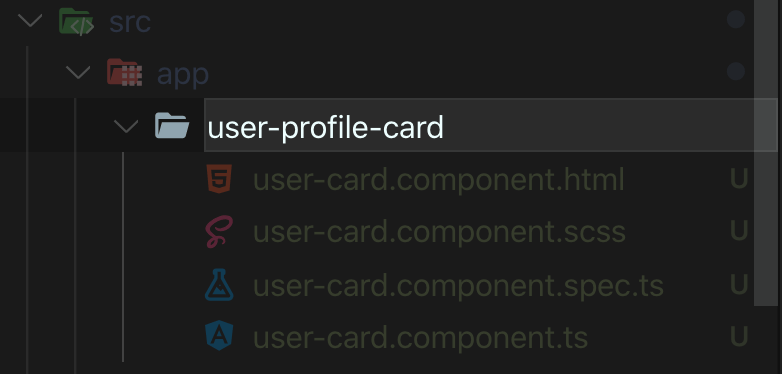The image size is (782, 374).
Task: Click the untracked U badge beside user-card.component.html
Action: tap(739, 179)
